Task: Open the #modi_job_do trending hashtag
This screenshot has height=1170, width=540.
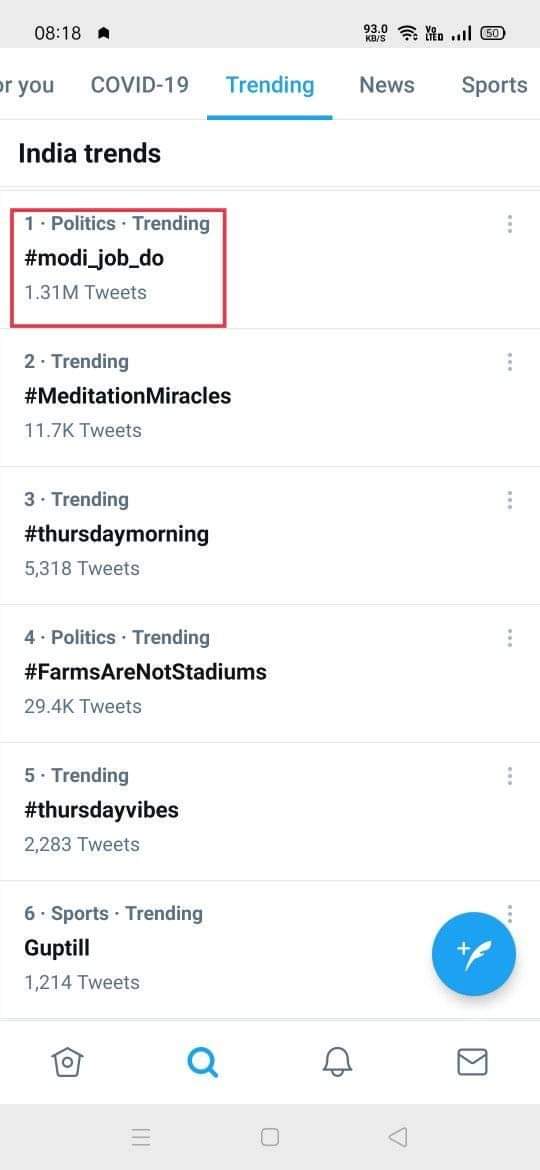Action: [94, 259]
